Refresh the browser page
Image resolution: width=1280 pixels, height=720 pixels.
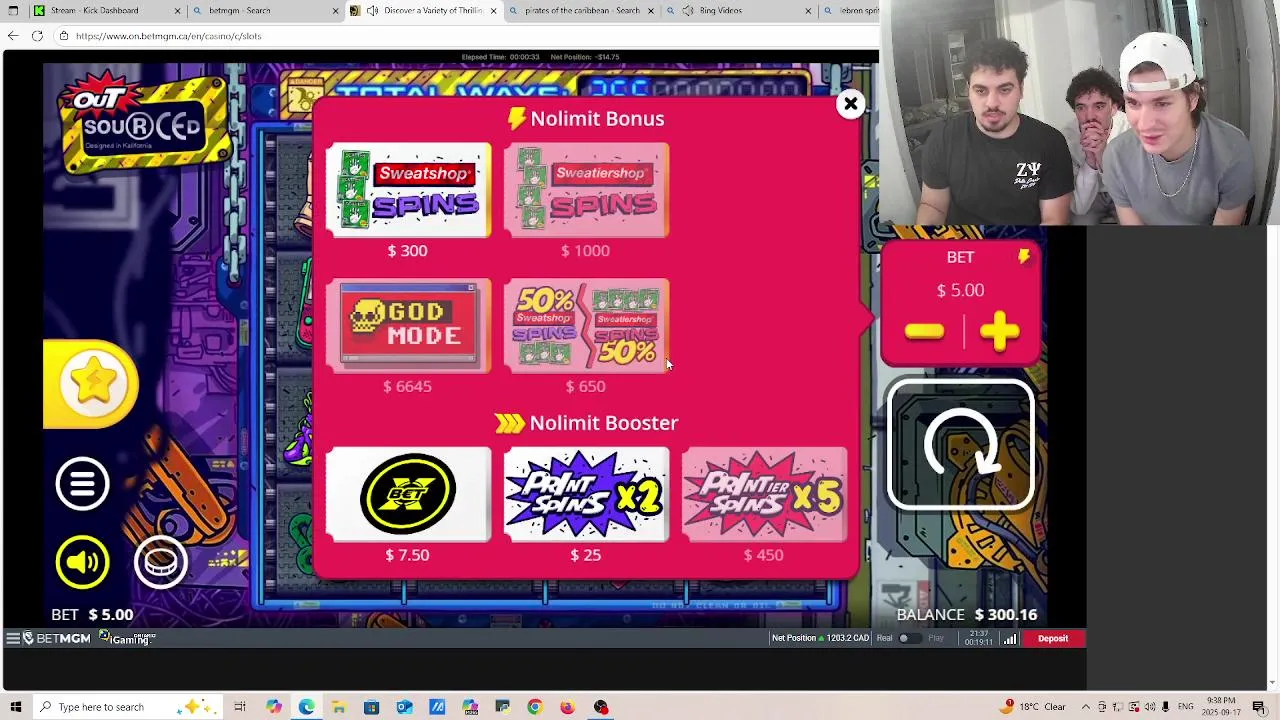point(37,36)
